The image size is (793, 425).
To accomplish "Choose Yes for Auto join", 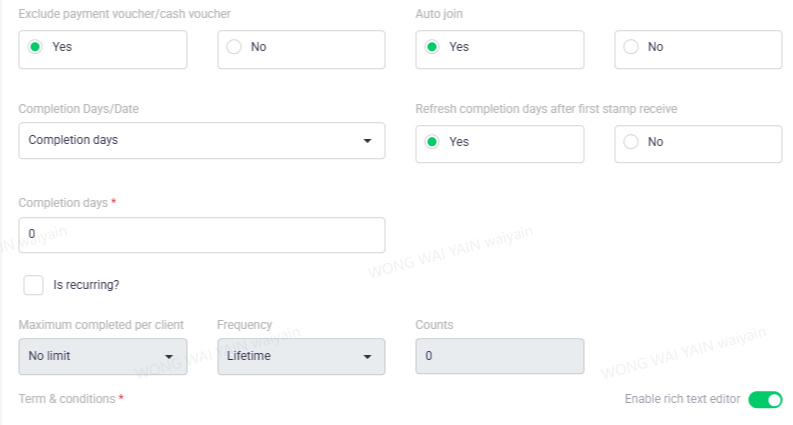I will click(433, 47).
